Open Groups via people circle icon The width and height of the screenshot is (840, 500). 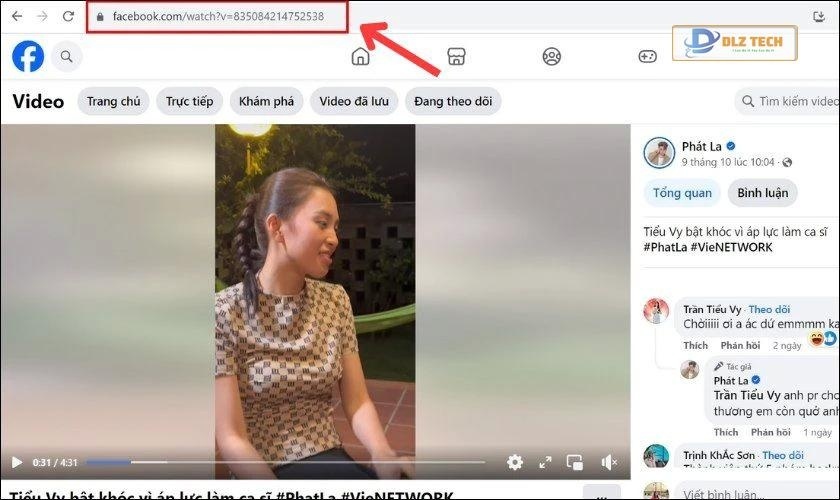tap(552, 56)
